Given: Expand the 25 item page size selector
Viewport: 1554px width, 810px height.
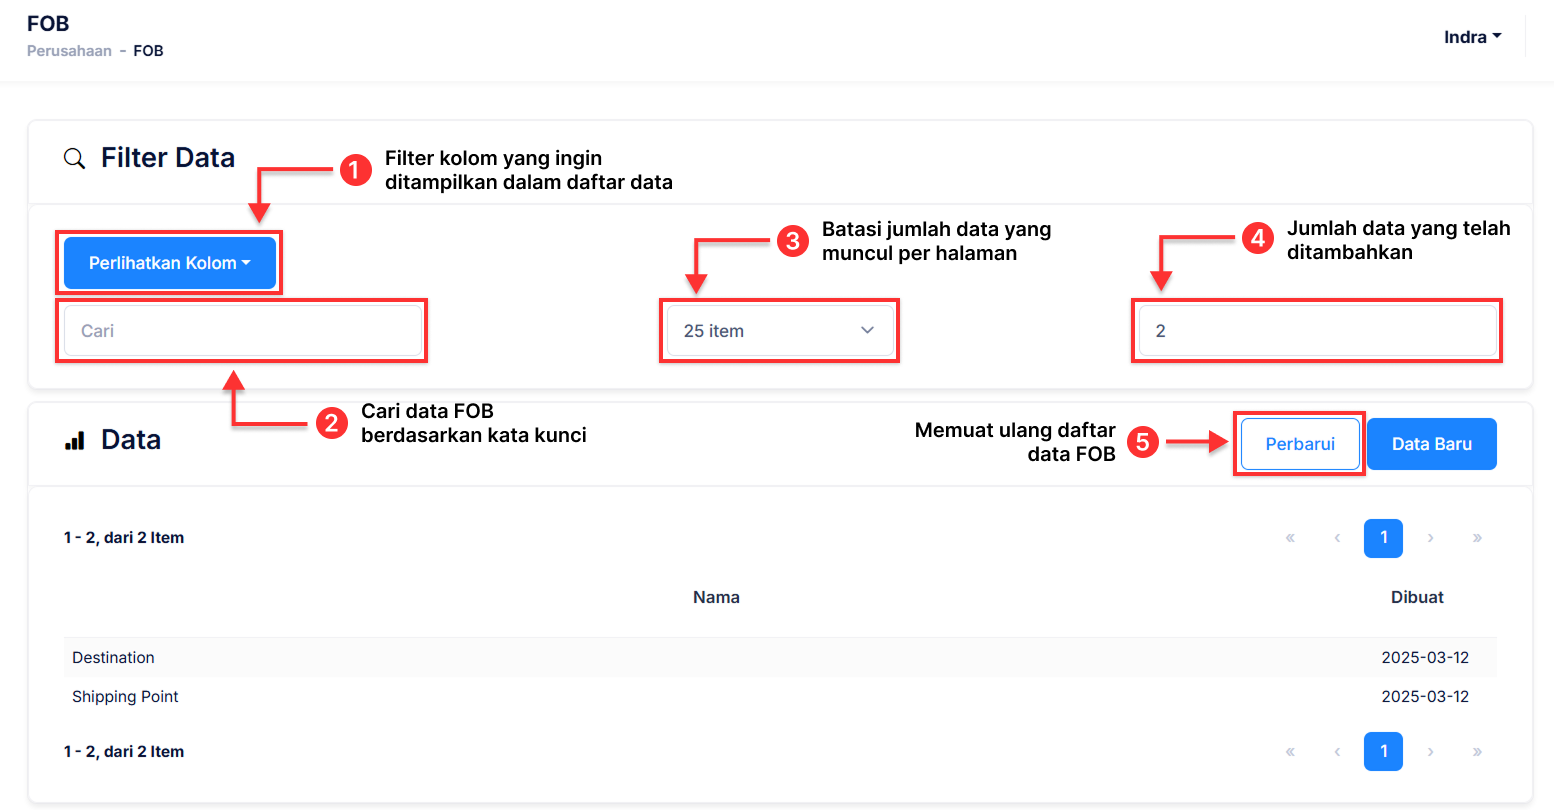Looking at the screenshot, I should point(779,331).
